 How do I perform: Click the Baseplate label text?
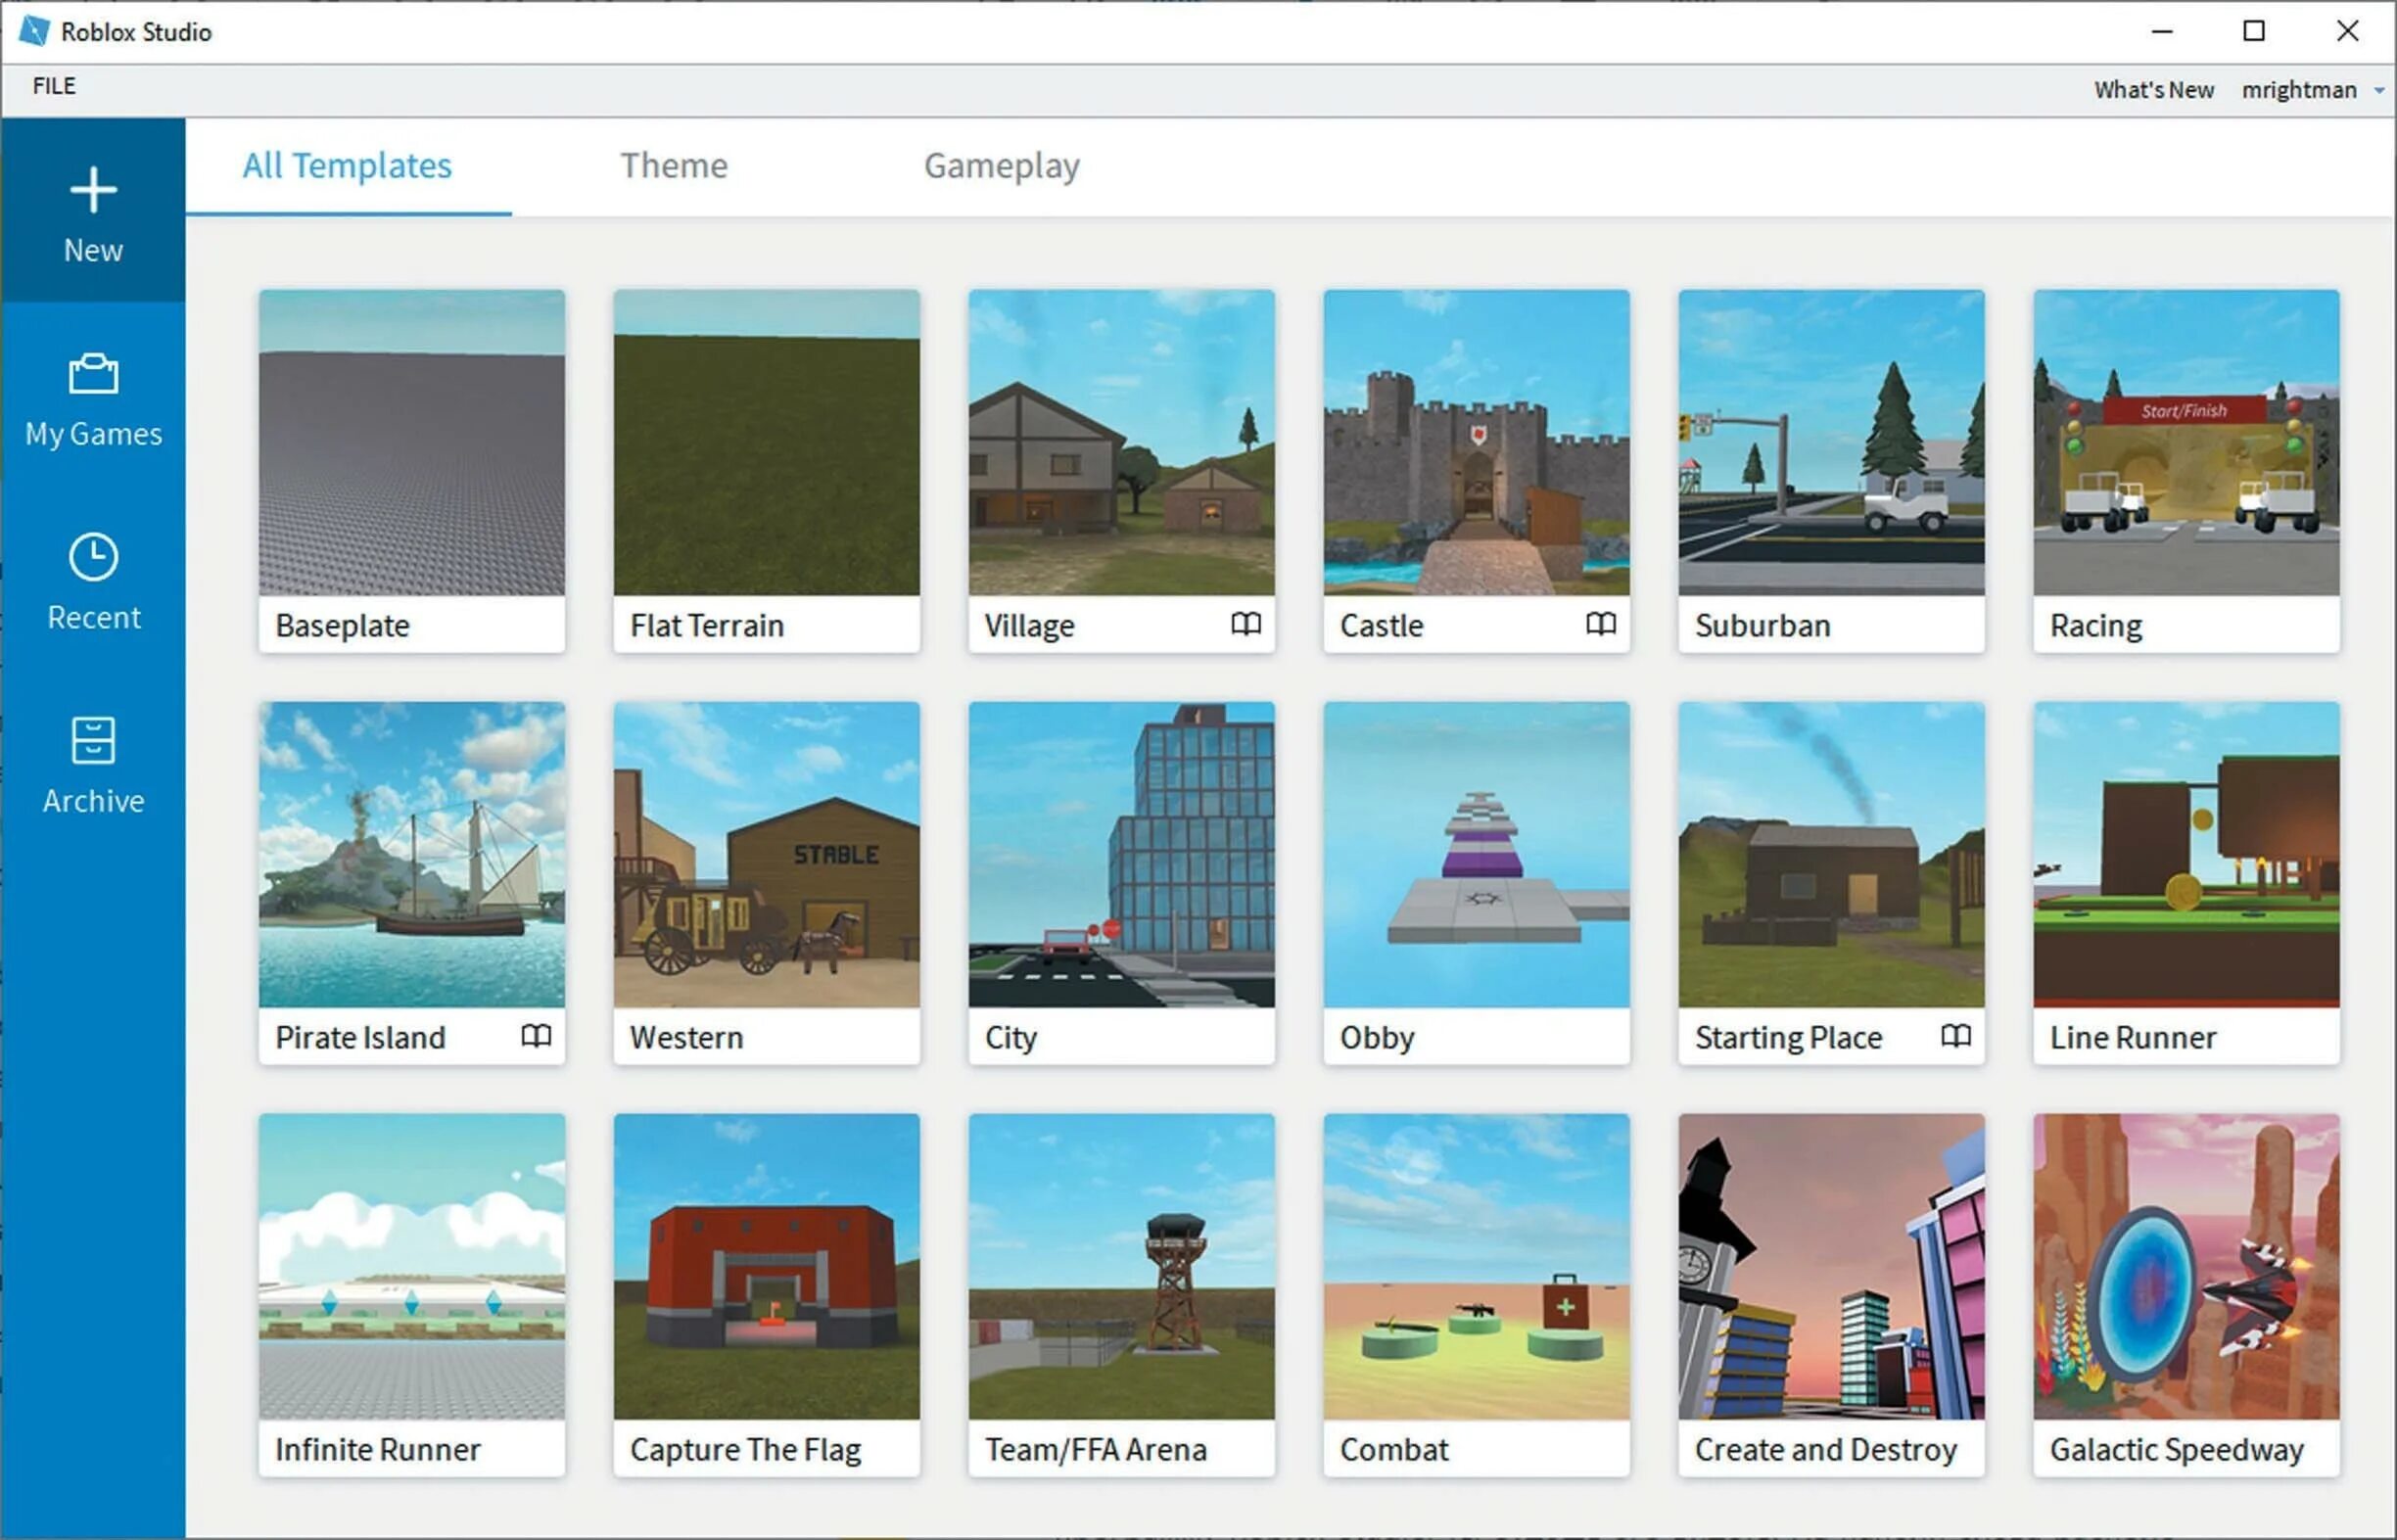(x=342, y=626)
